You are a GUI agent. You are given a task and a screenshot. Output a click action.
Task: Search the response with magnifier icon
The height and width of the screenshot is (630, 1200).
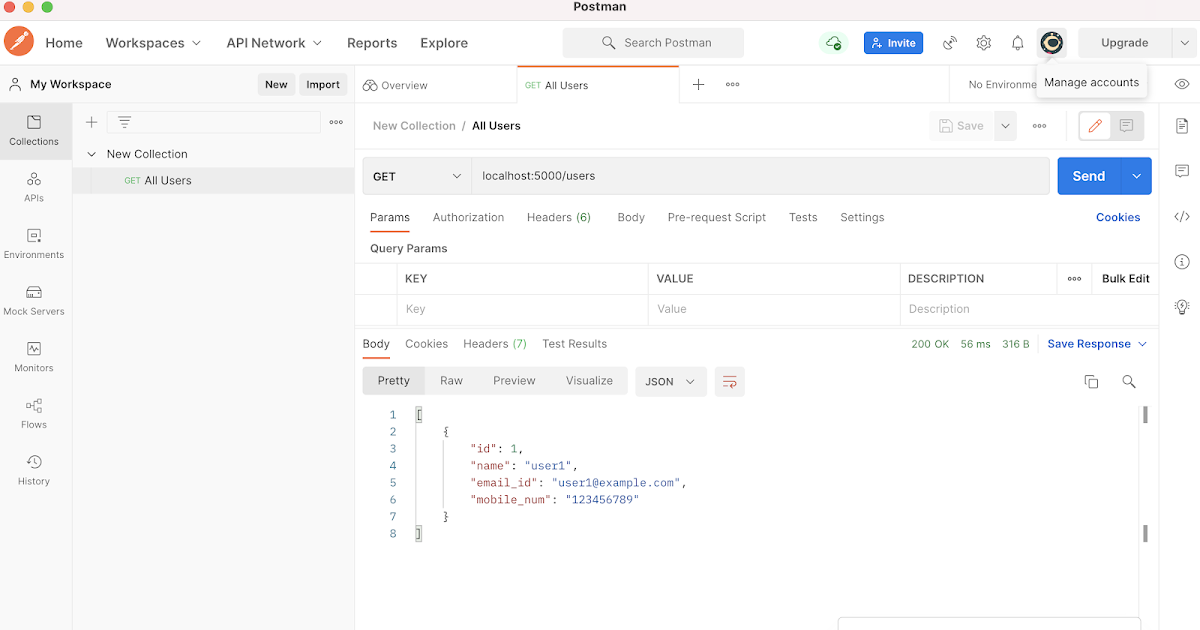click(1129, 382)
